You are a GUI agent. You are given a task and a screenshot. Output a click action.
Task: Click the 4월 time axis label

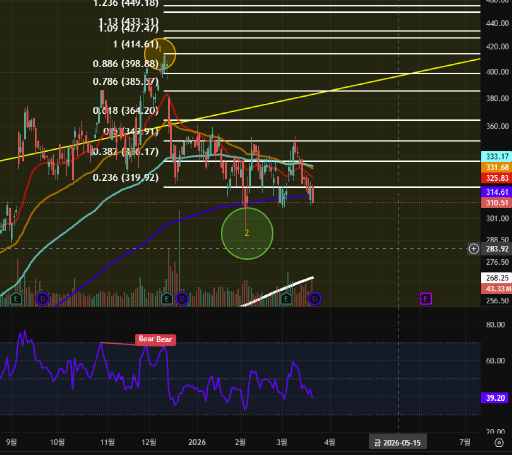click(x=330, y=442)
